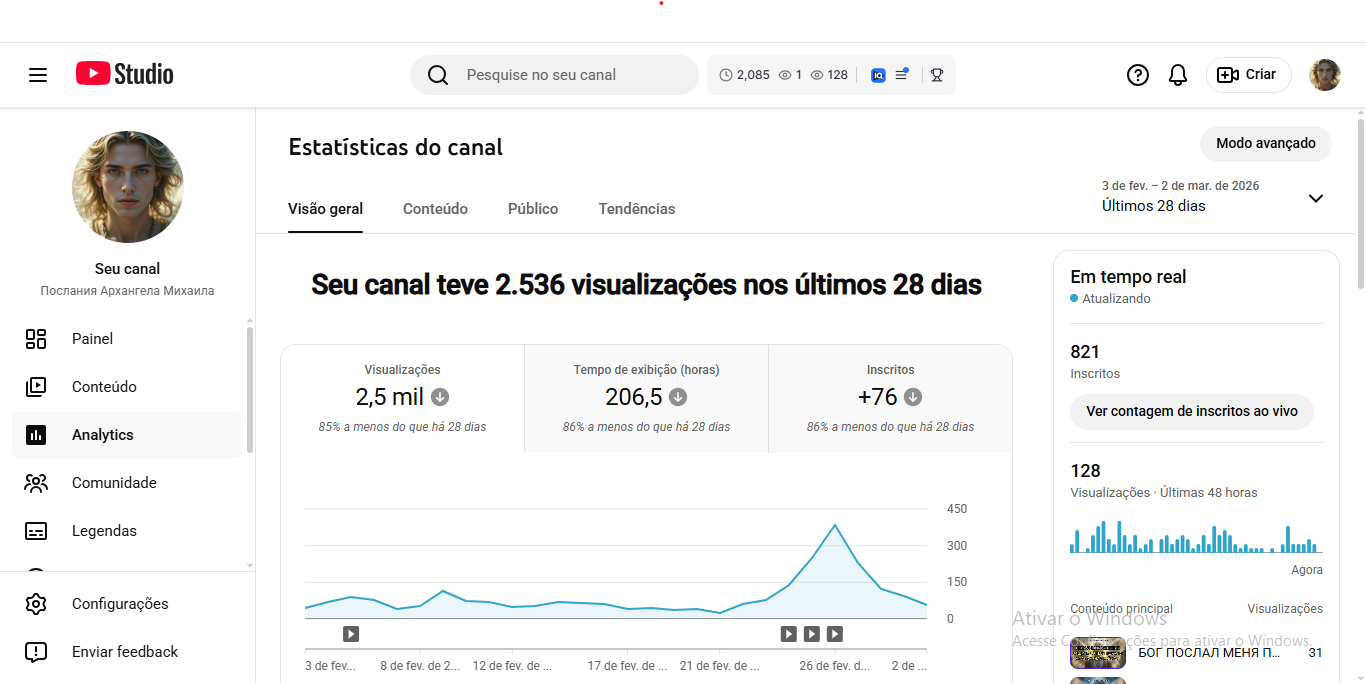The width and height of the screenshot is (1366, 684).
Task: Click the Comunidade sidebar icon
Action: coord(37,482)
